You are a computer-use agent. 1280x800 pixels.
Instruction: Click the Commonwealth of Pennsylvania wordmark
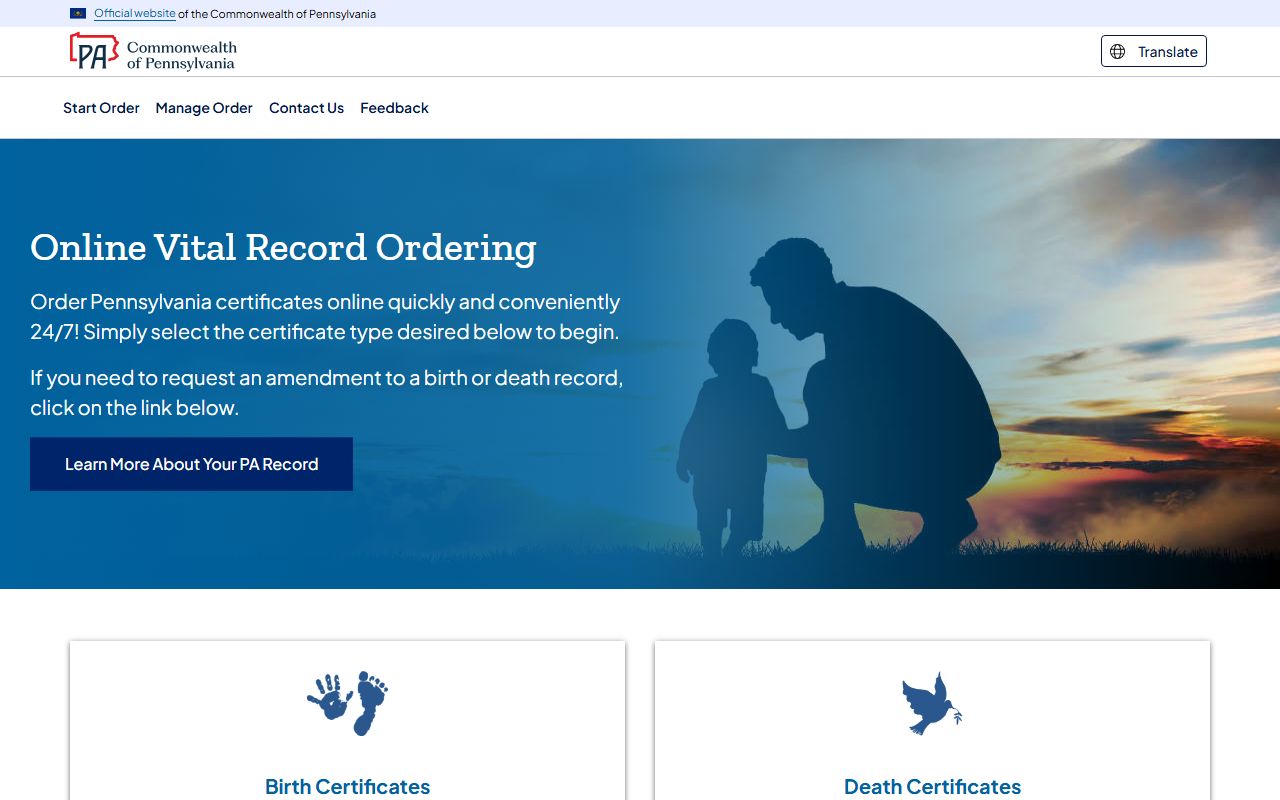[182, 55]
